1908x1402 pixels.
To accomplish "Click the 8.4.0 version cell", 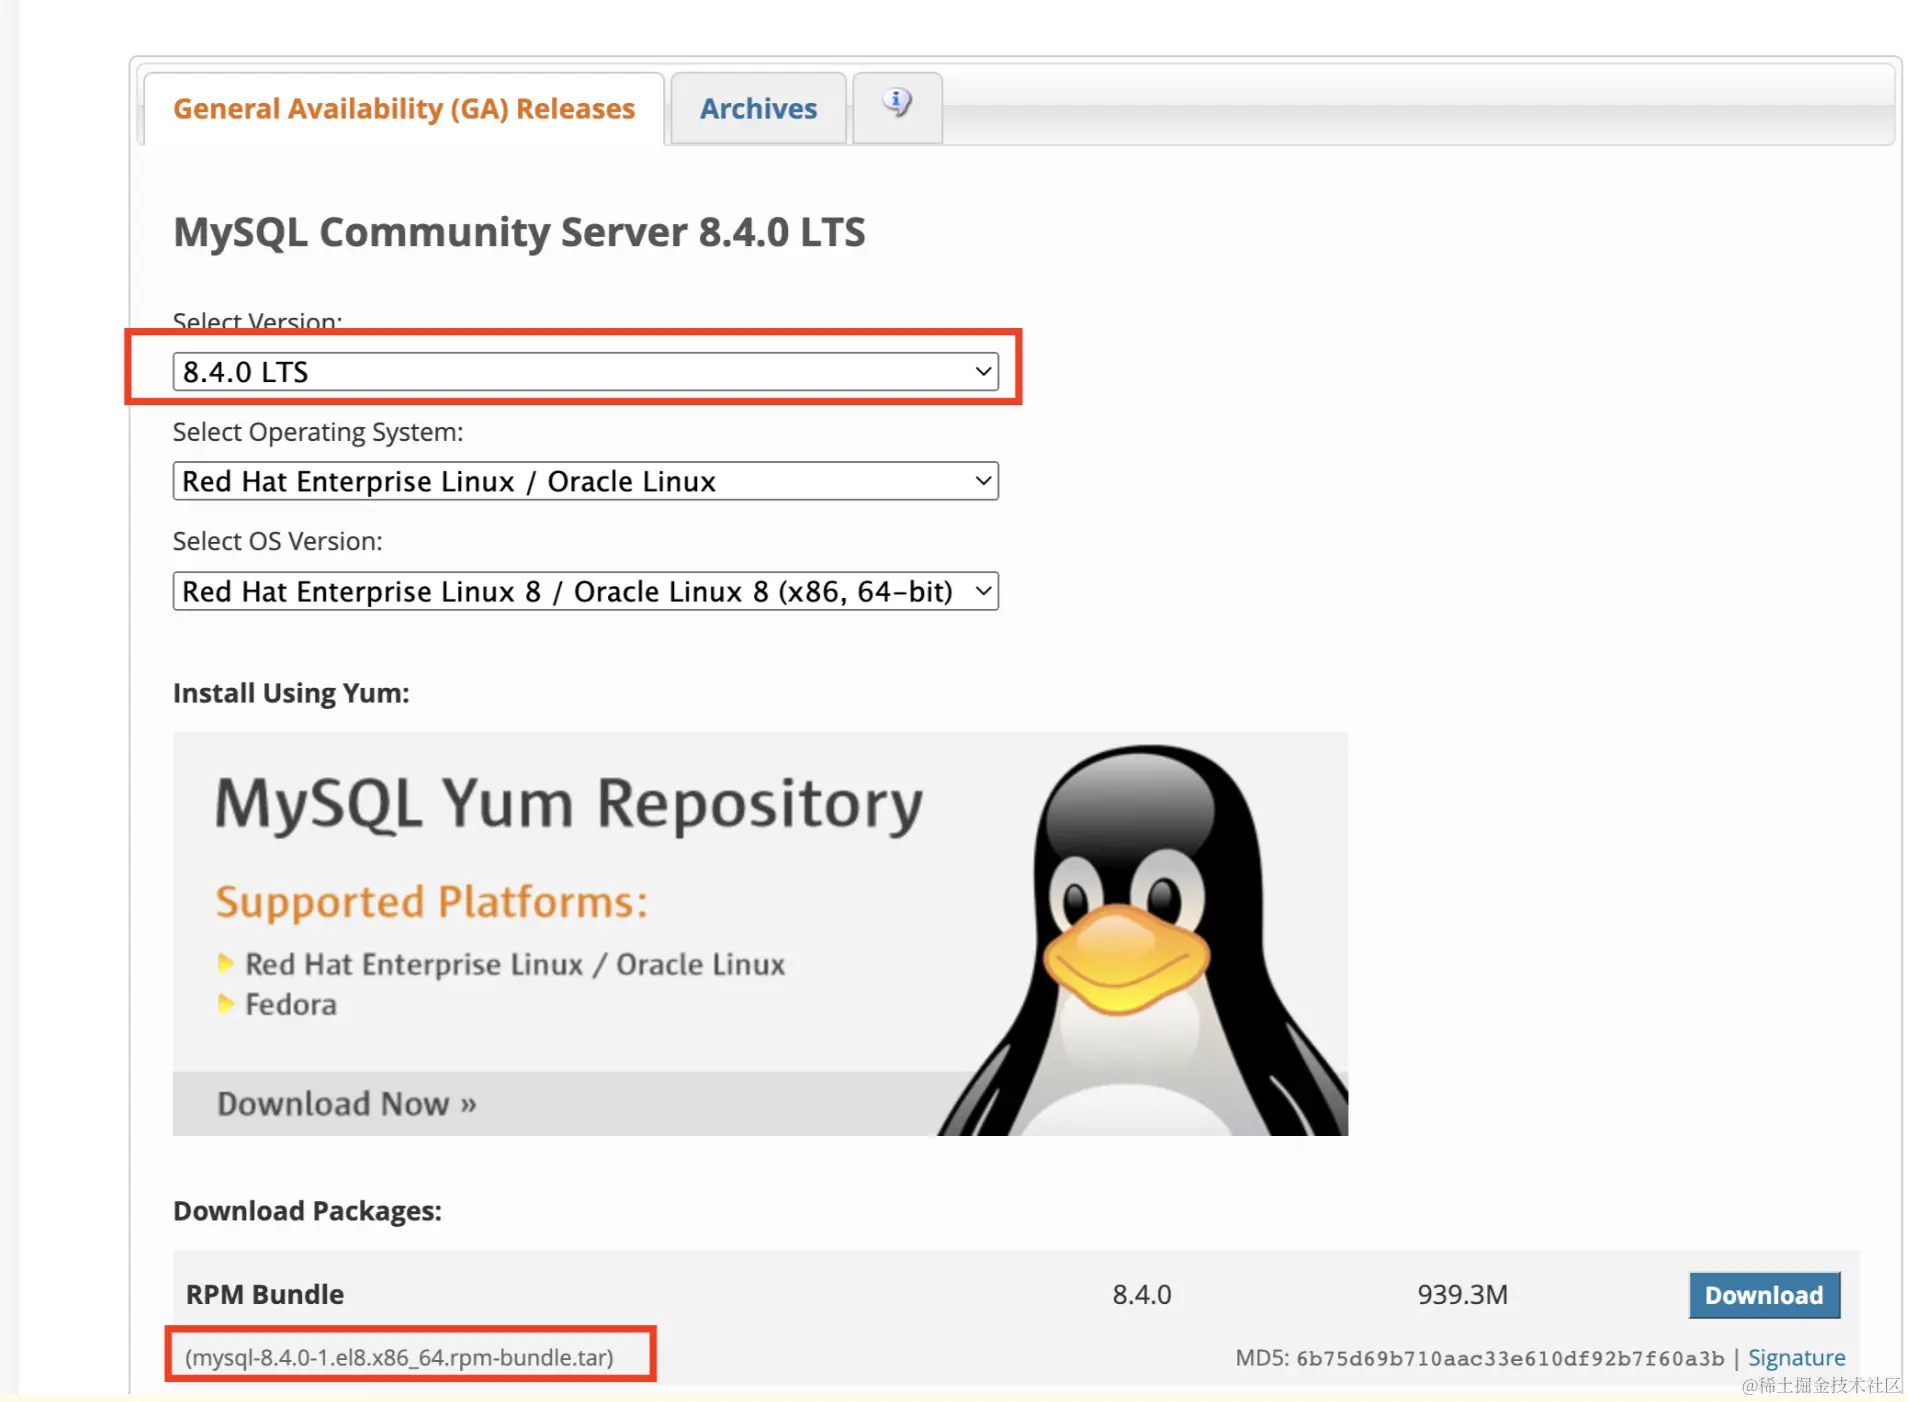I will point(1142,1295).
